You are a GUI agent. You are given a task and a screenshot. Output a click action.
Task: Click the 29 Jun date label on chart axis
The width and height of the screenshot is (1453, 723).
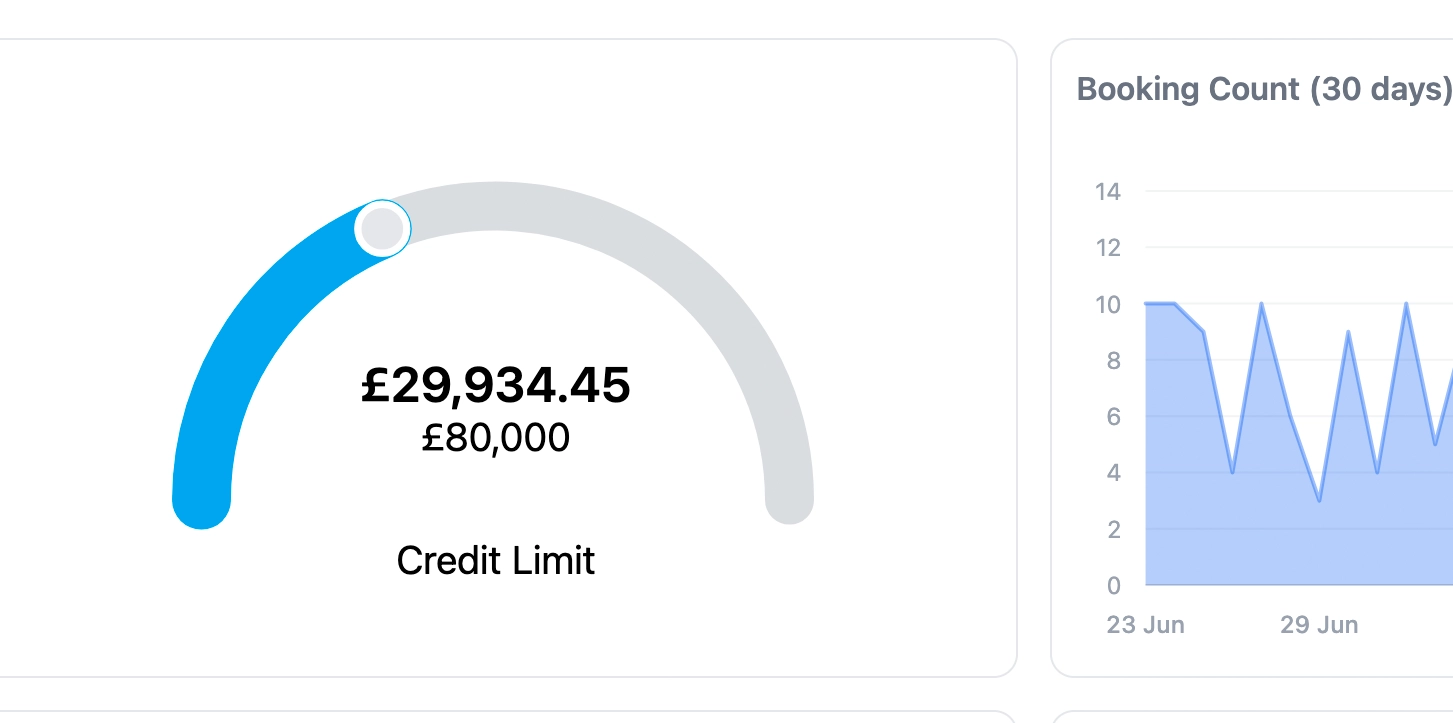pyautogui.click(x=1319, y=625)
